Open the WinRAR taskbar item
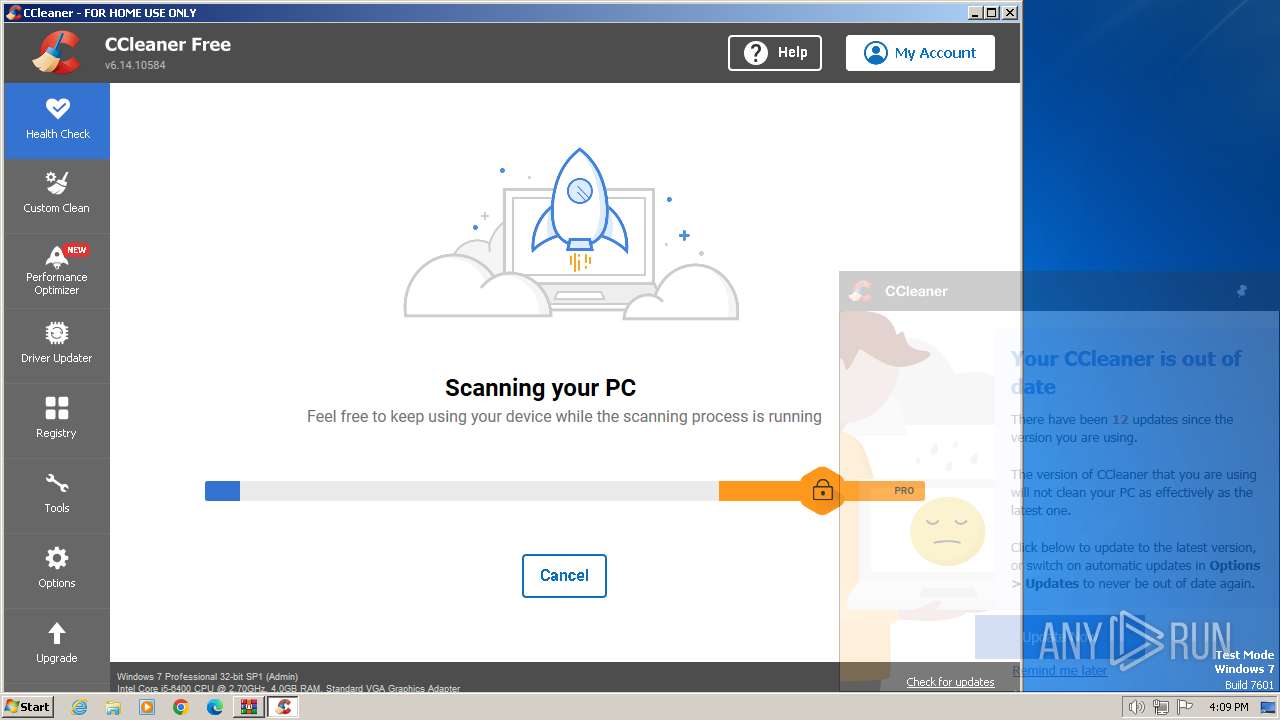 click(x=249, y=707)
